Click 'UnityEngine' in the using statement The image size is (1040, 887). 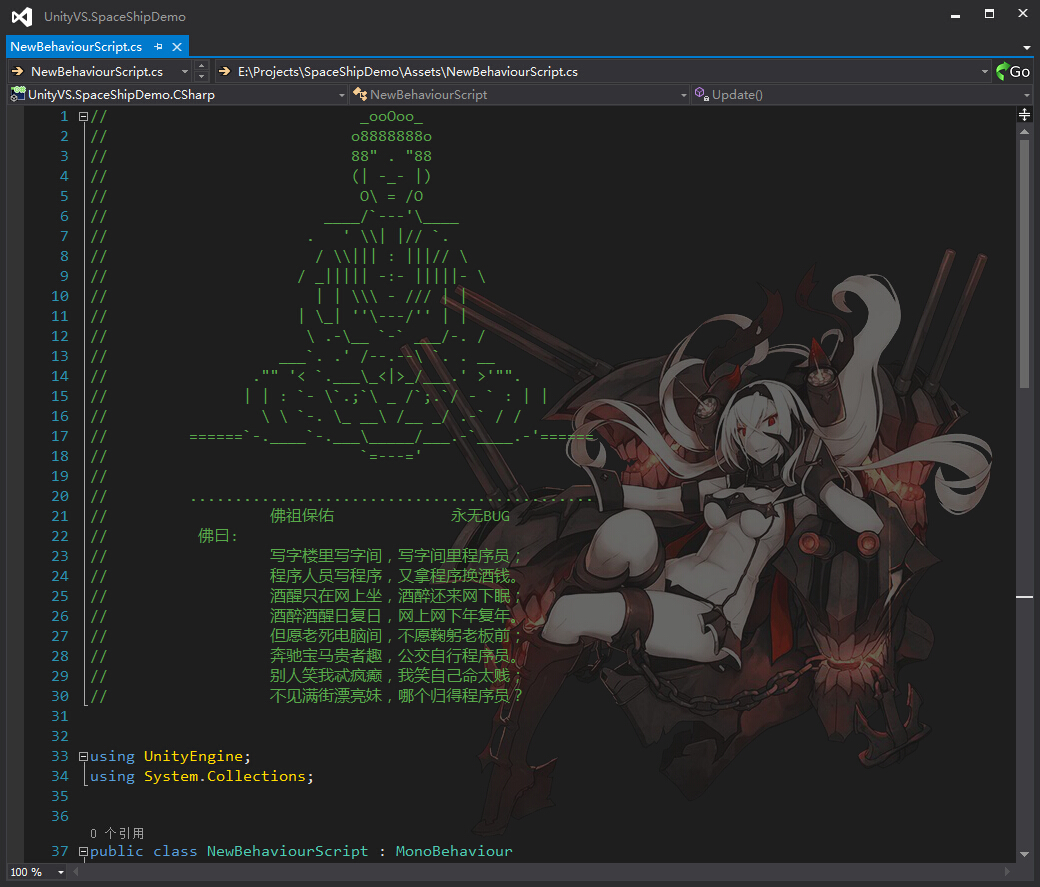pos(193,756)
